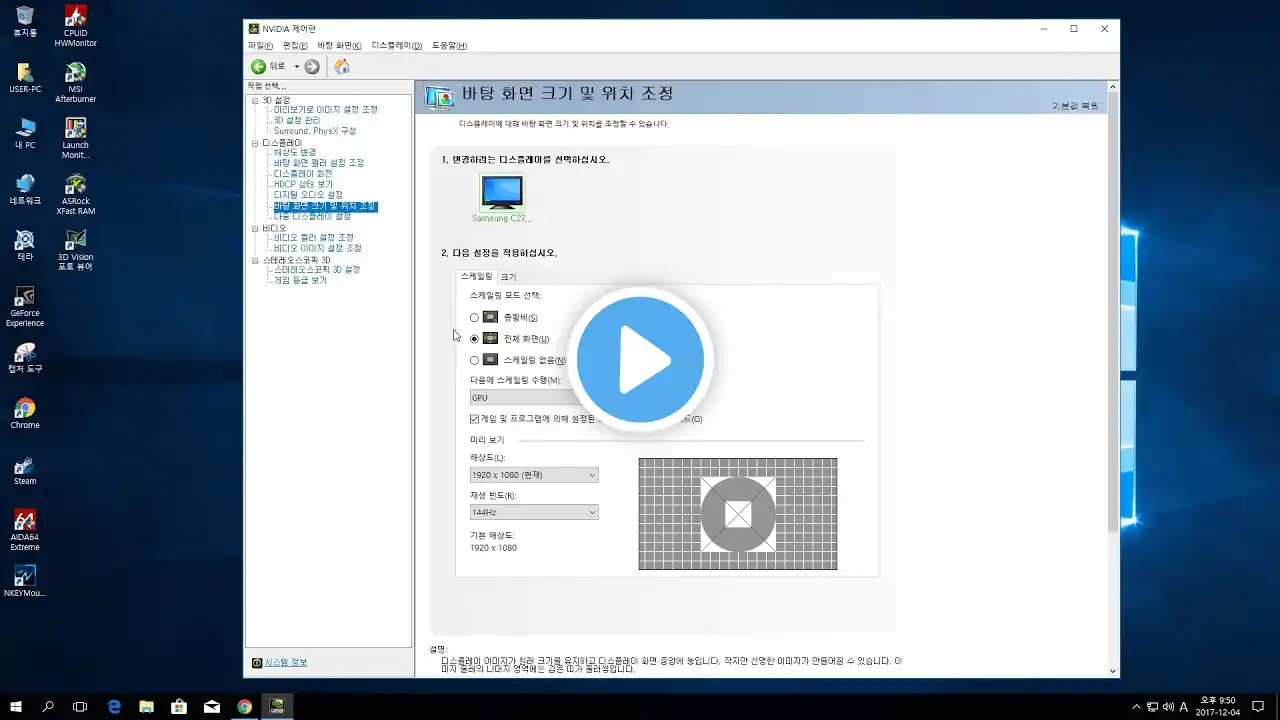
Task: Open the Windows Start menu
Action: click(x=16, y=706)
